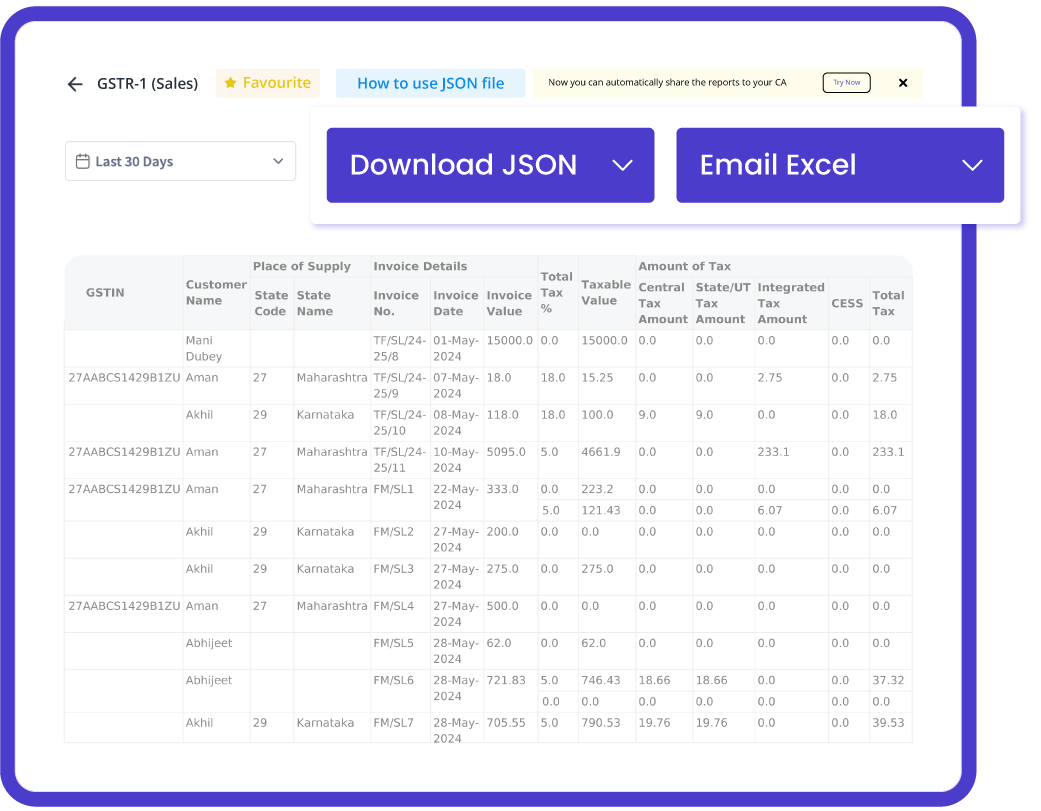Select invoice FM/SL7 for Akhil

point(398,722)
